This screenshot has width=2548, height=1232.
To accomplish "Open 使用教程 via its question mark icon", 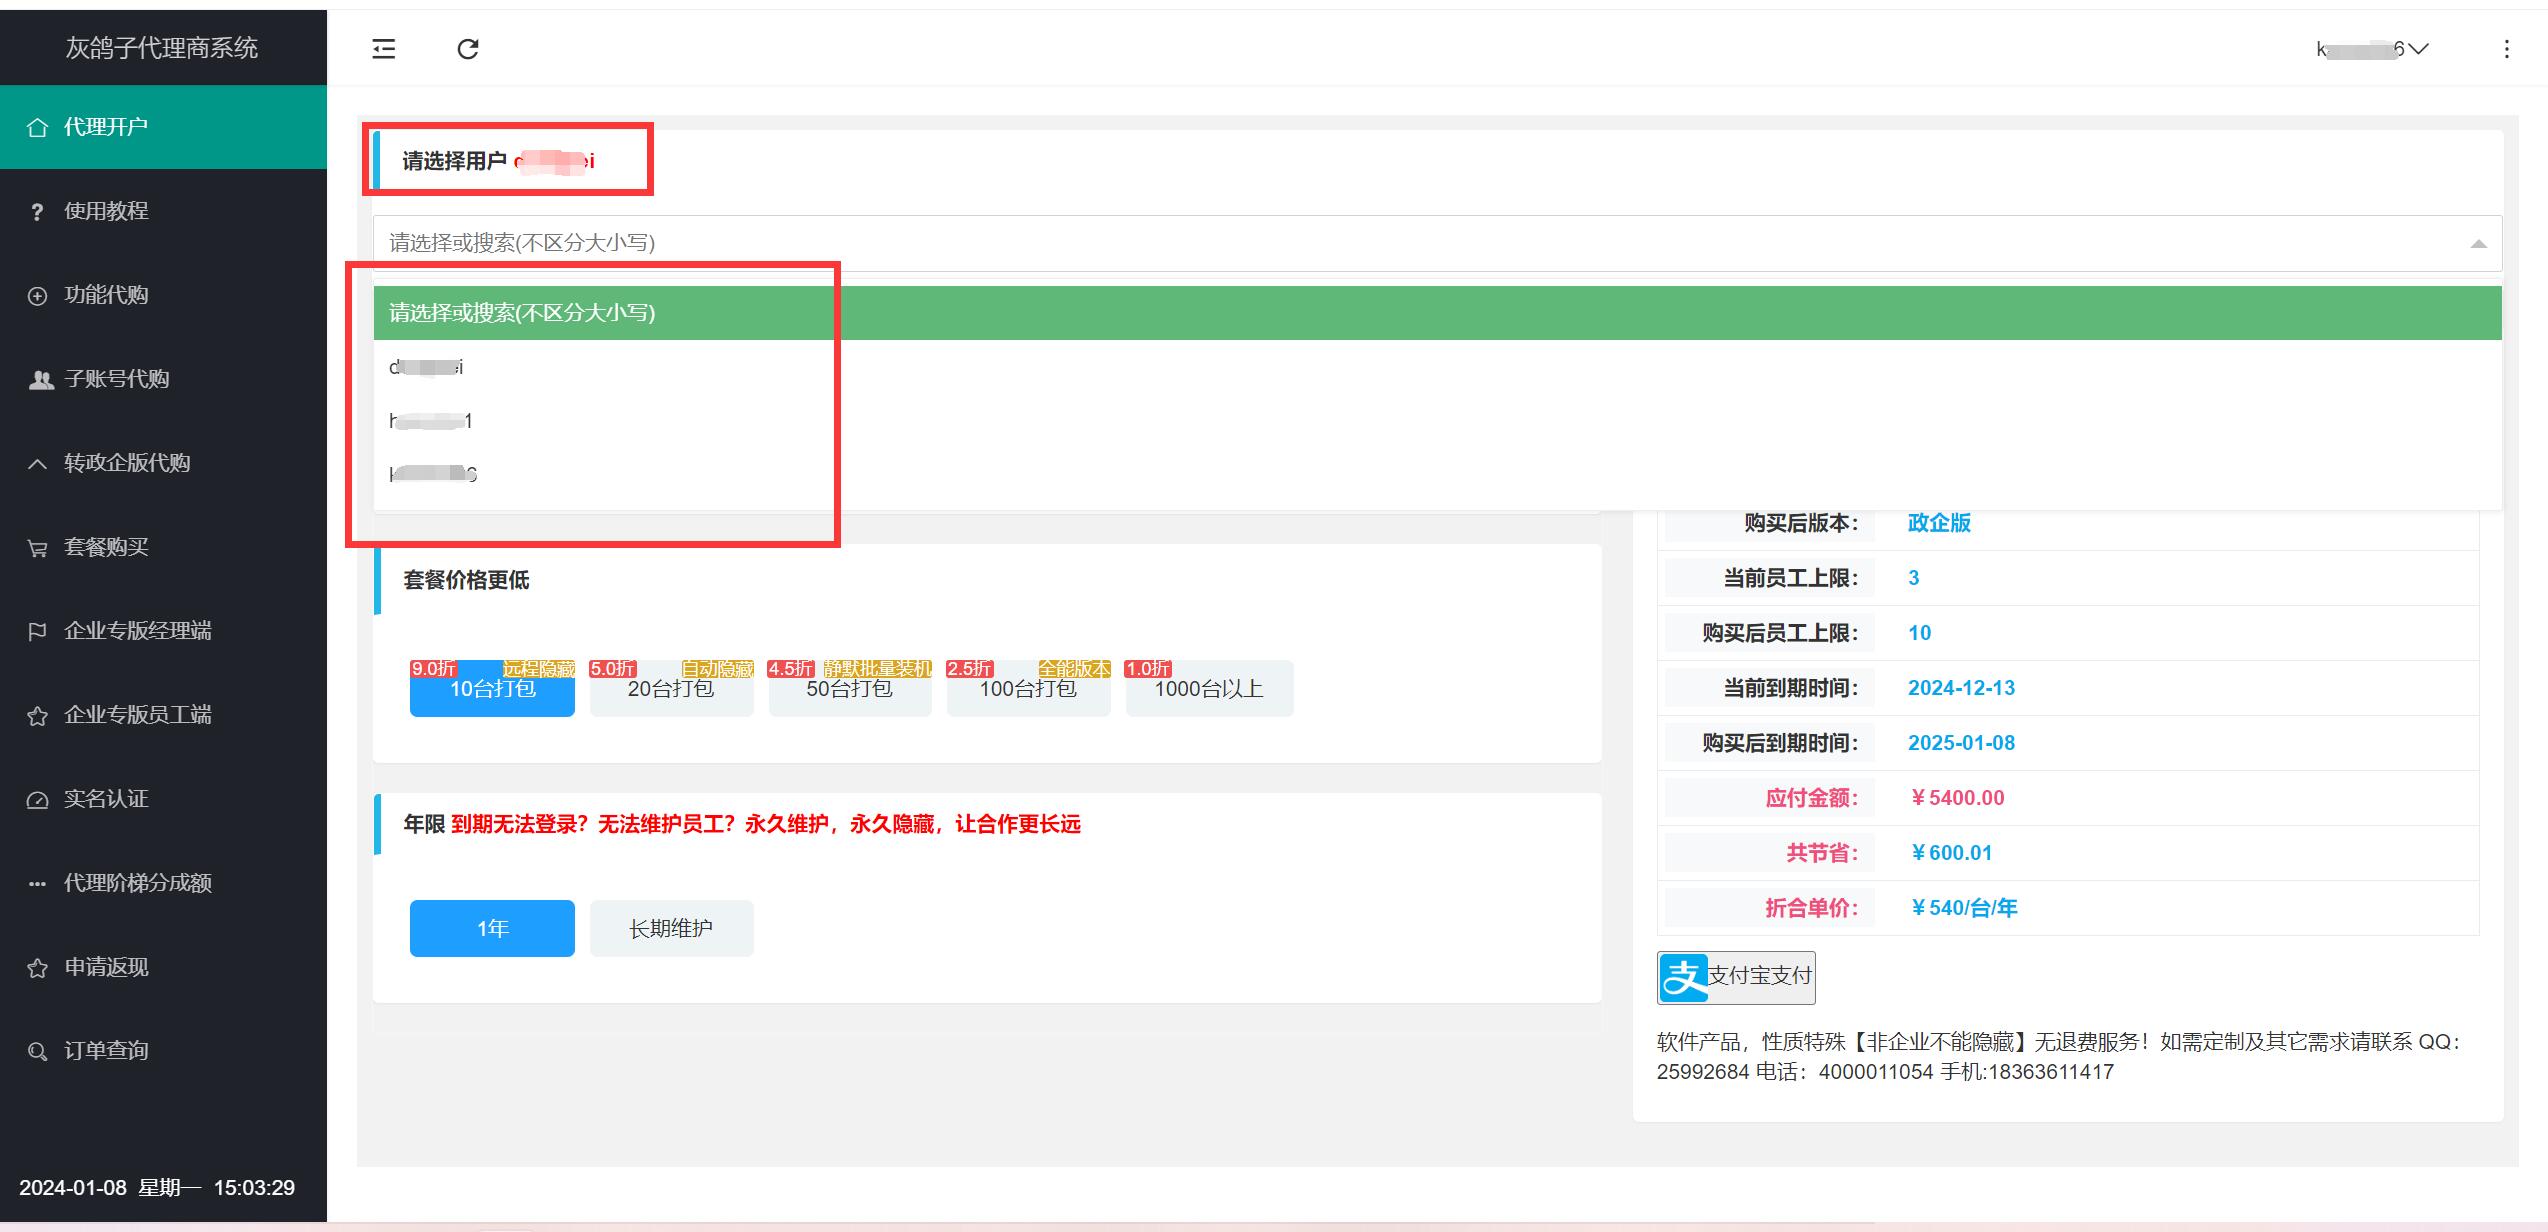I will point(37,212).
